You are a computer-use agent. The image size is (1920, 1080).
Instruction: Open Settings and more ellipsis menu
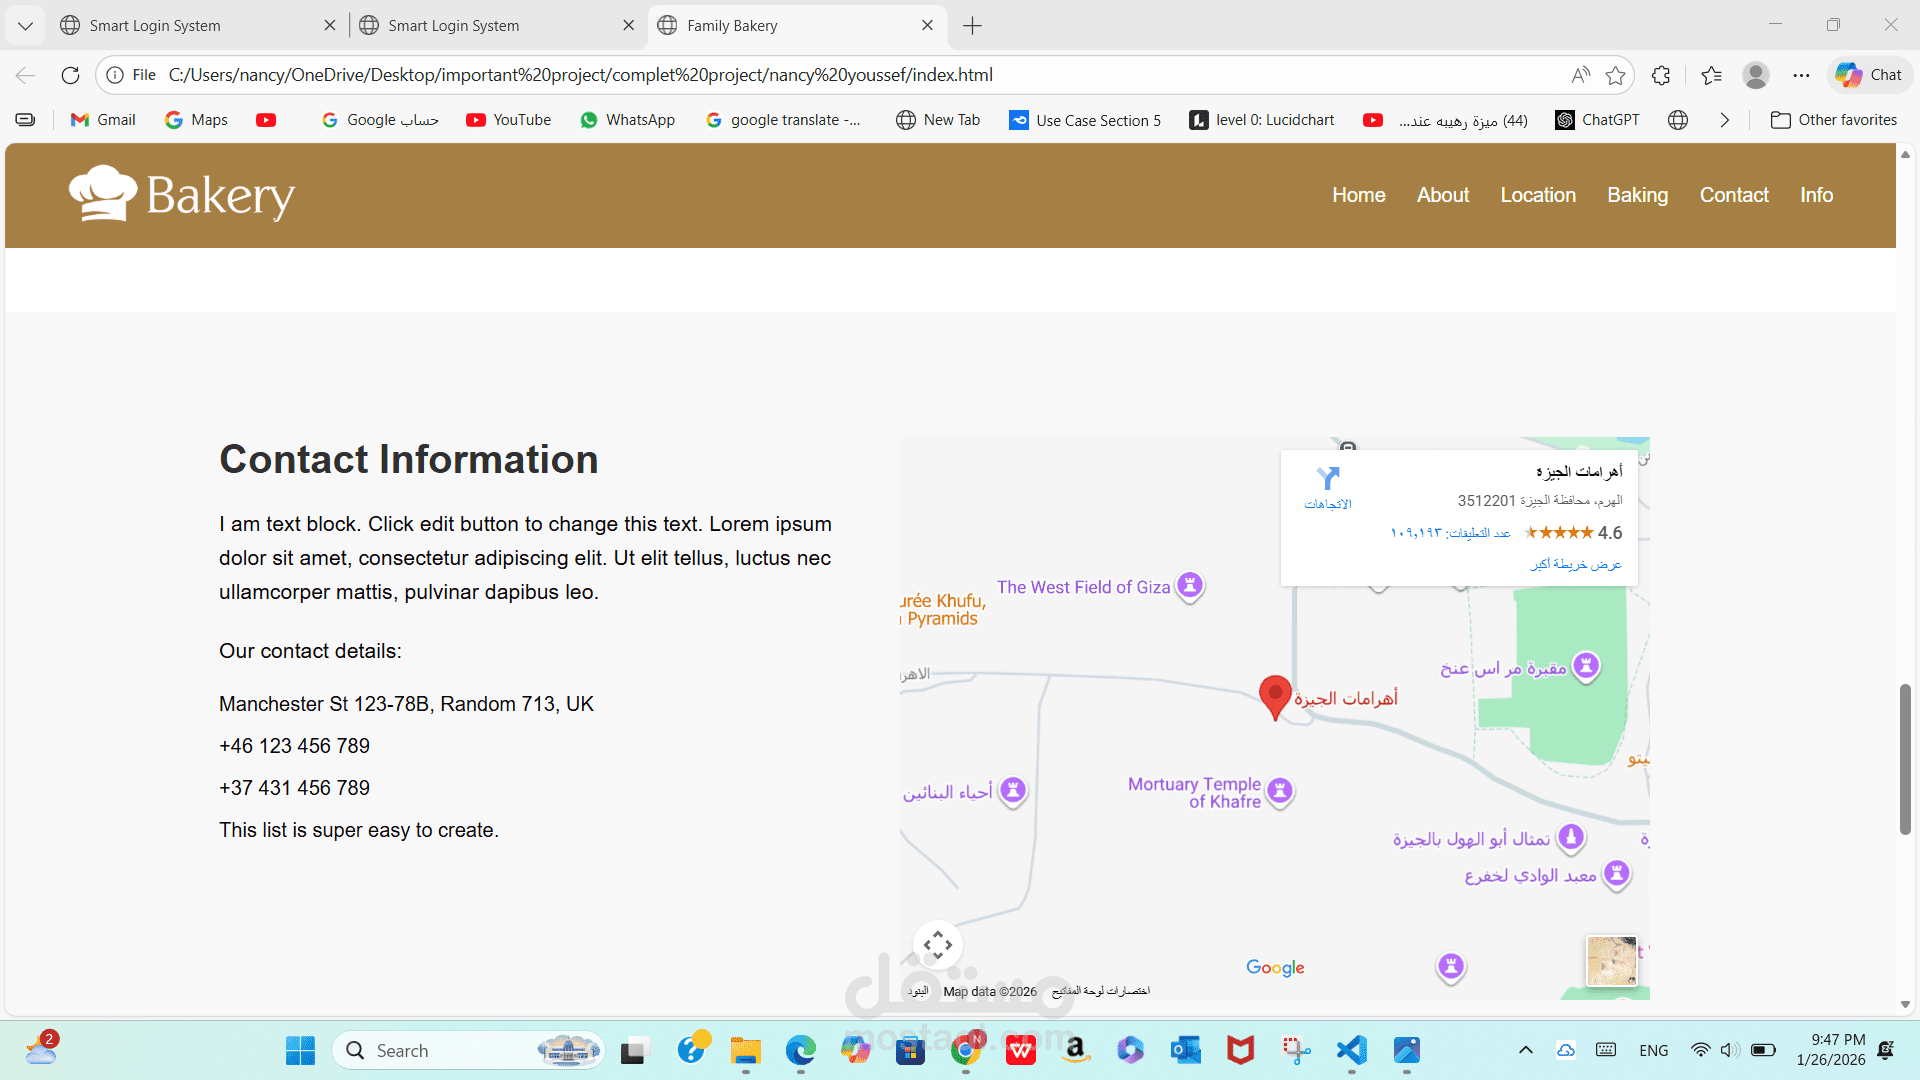tap(1801, 75)
